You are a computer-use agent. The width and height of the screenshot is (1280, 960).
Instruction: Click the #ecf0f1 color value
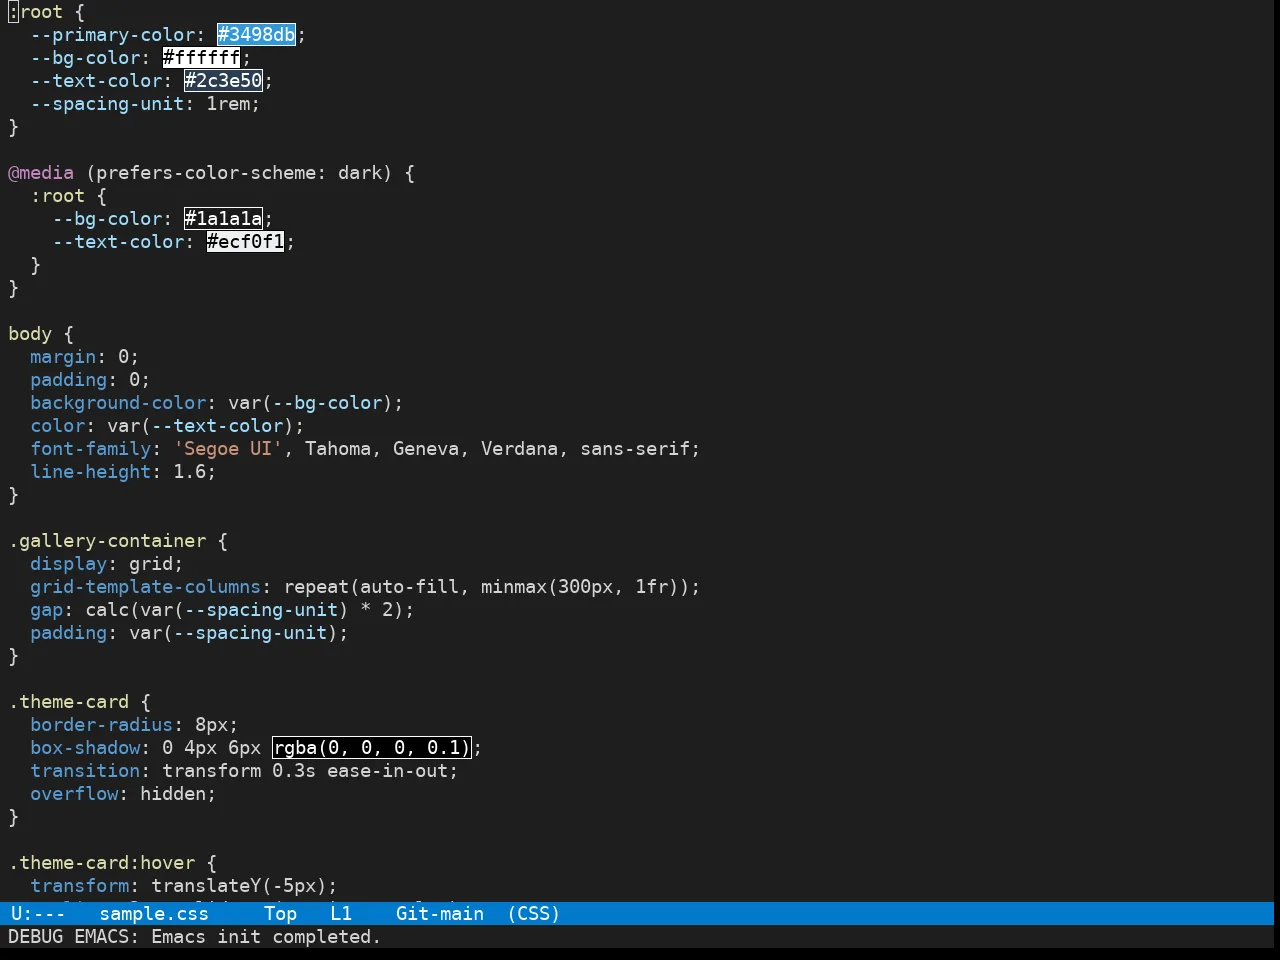[x=246, y=242]
